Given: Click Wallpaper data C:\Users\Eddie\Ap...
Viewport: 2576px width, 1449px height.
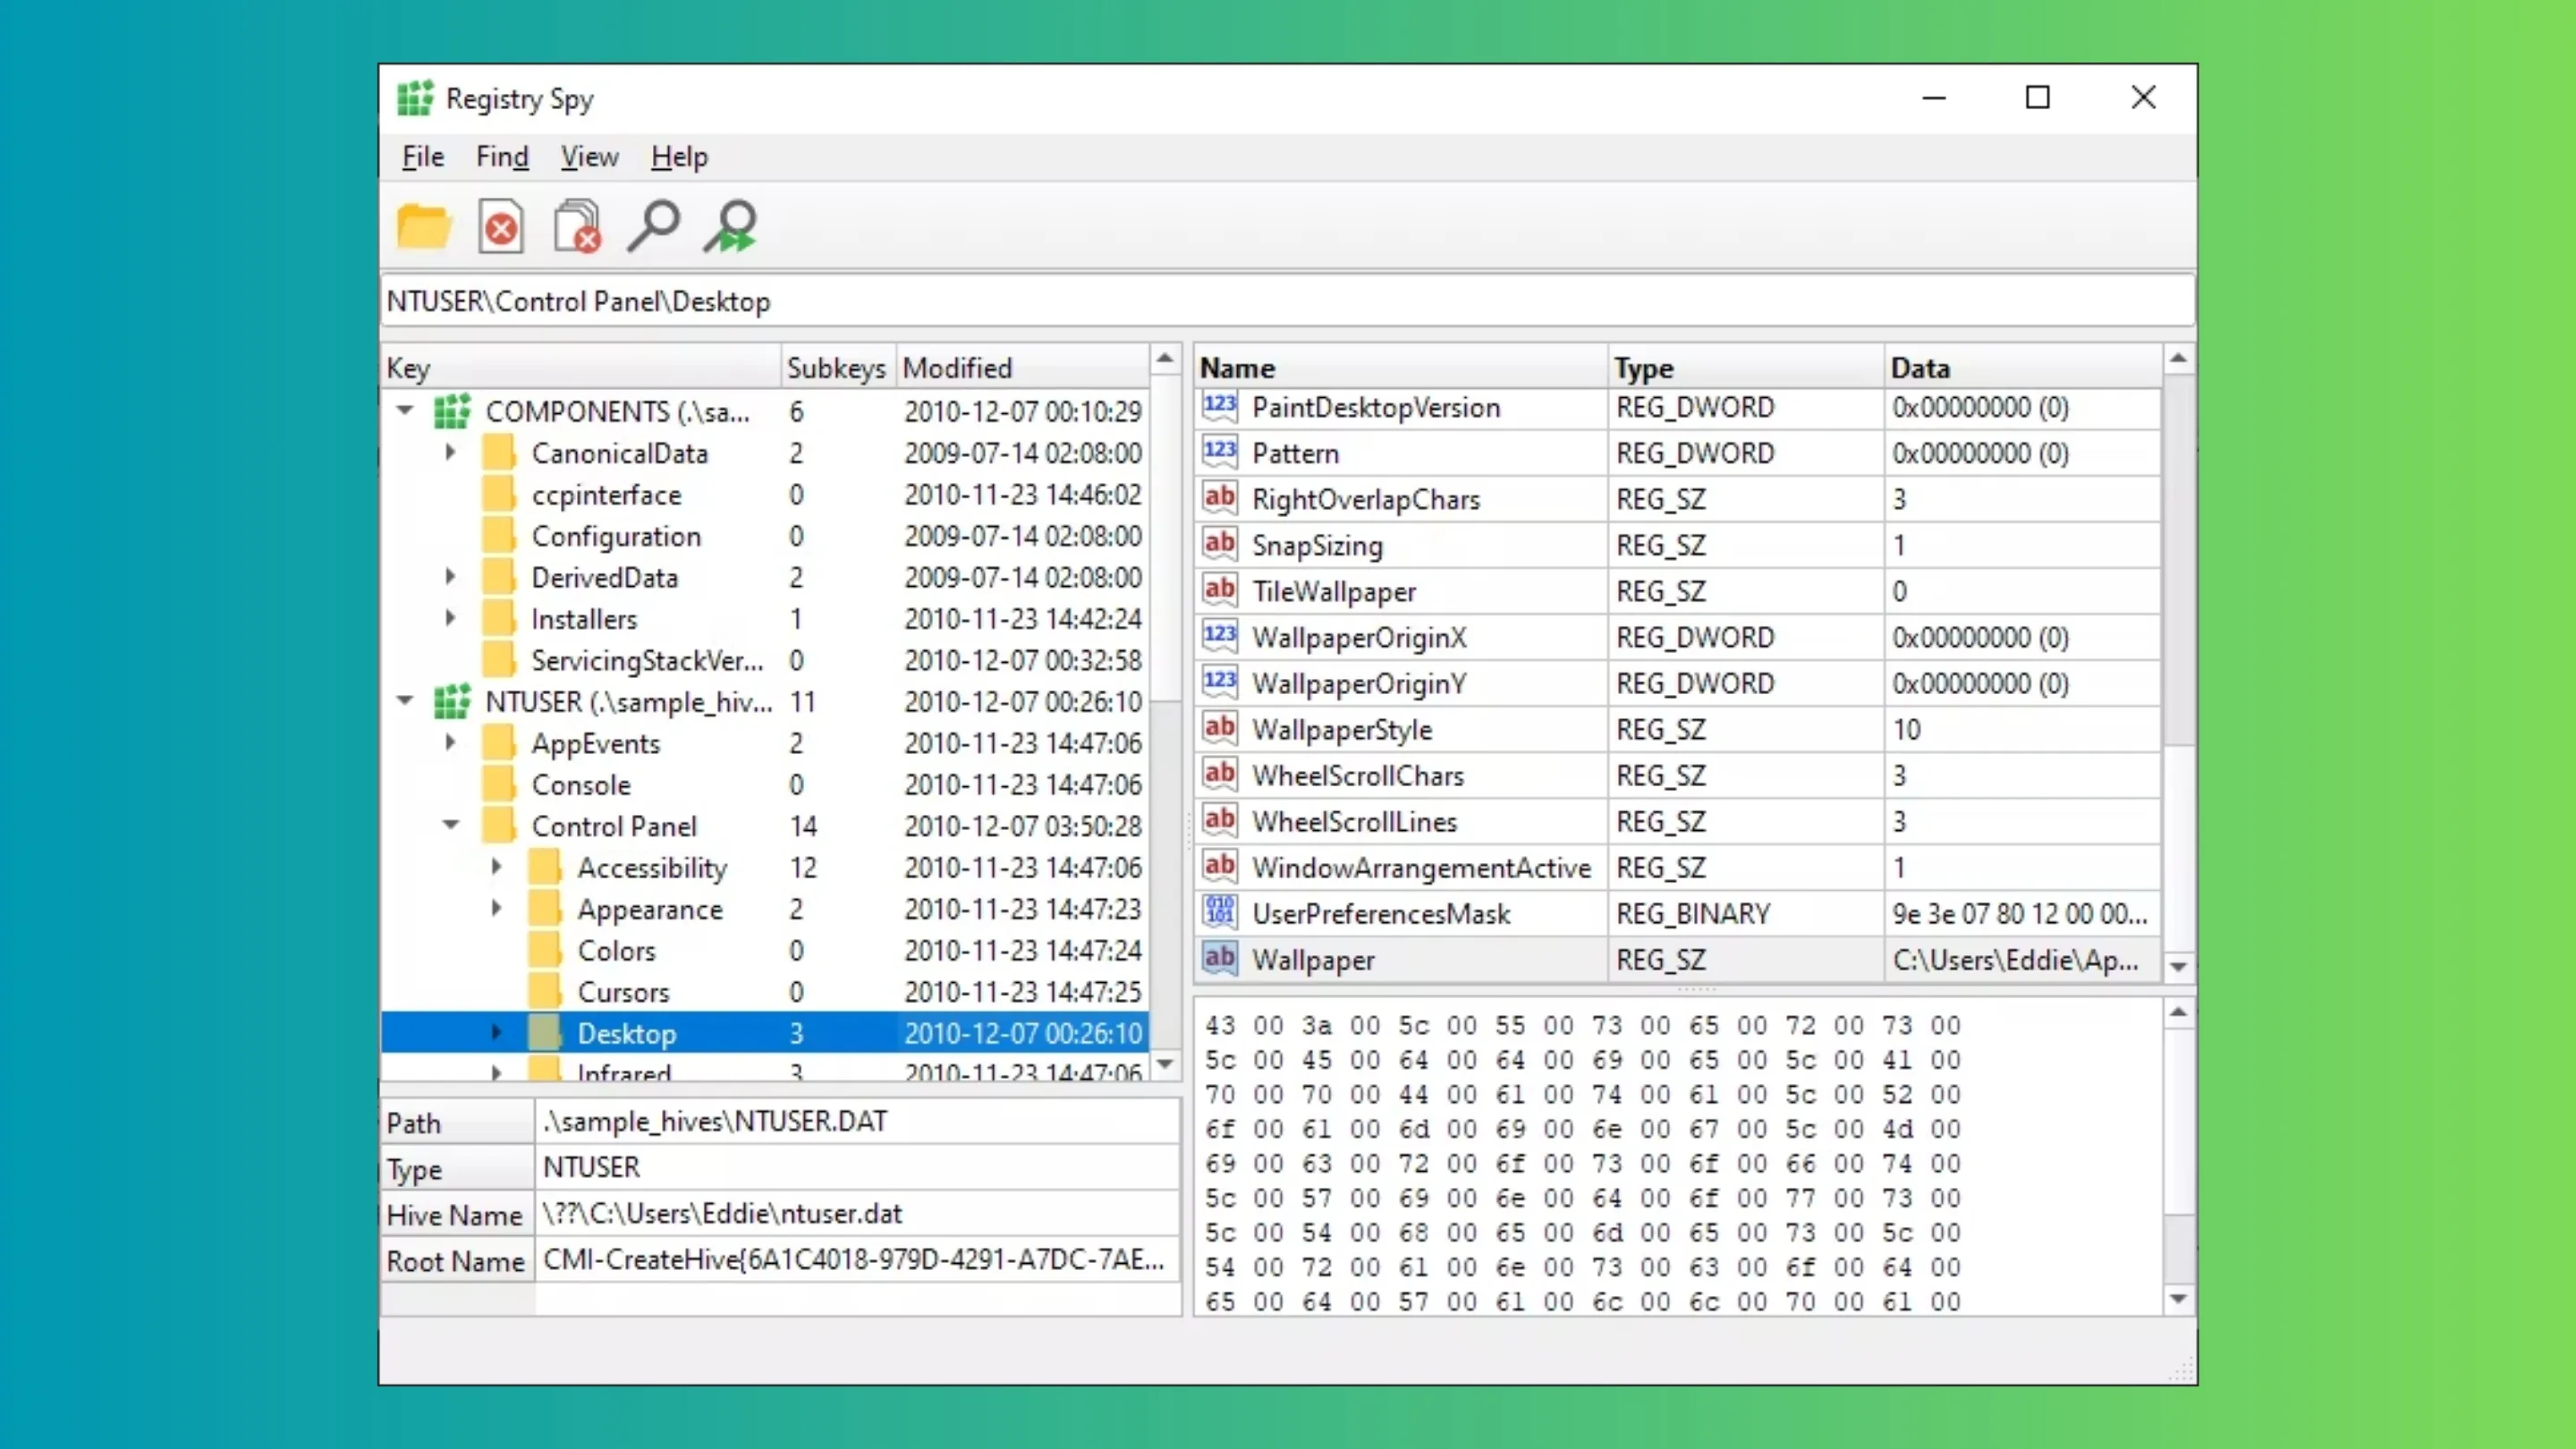Looking at the screenshot, I should (2015, 960).
